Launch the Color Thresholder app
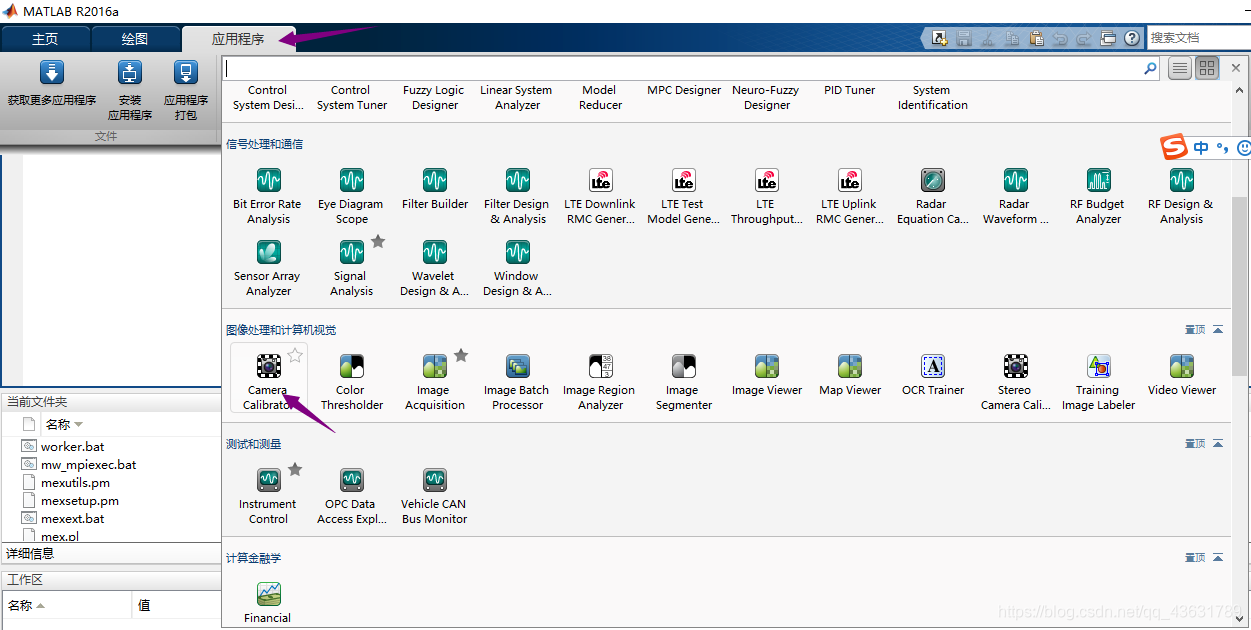 tap(351, 380)
